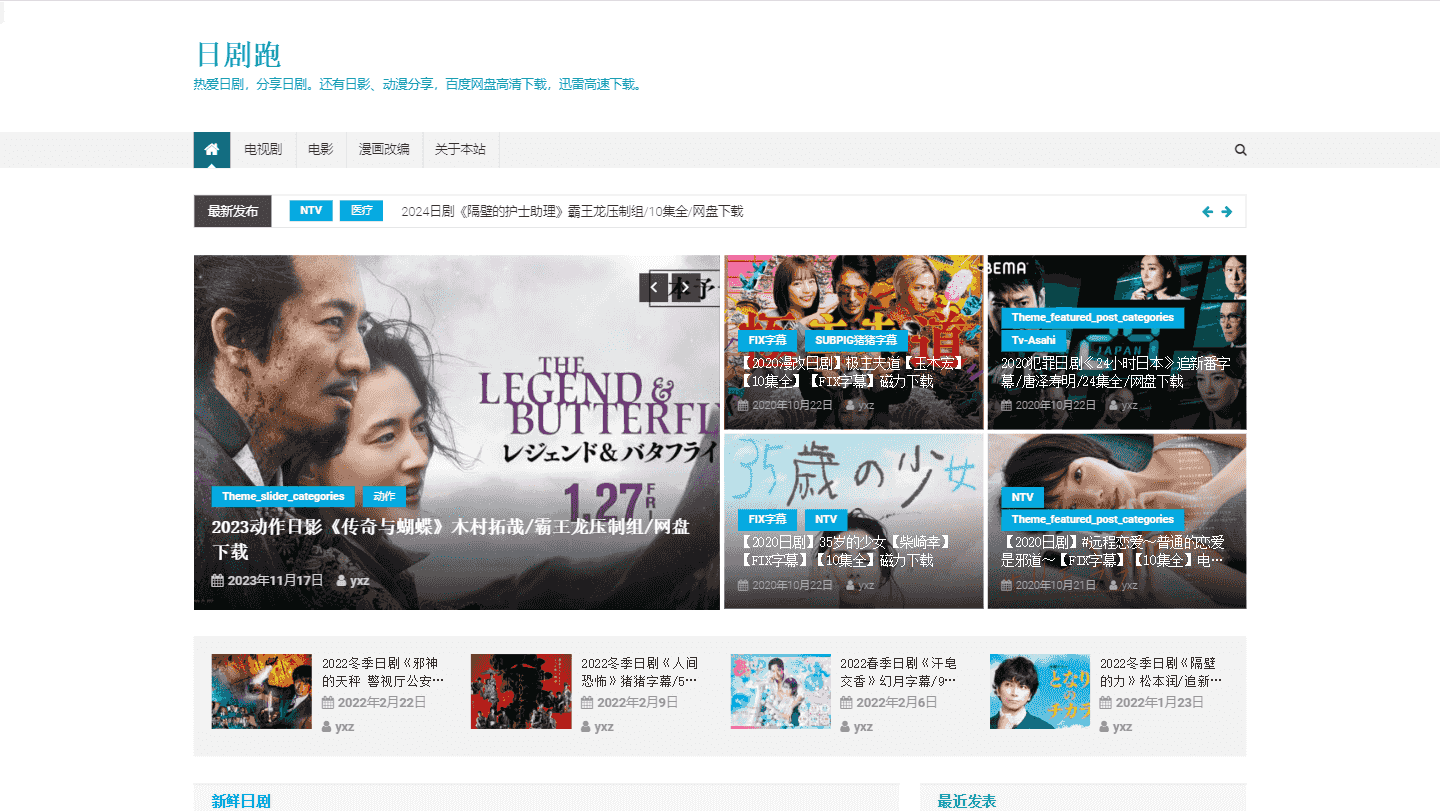1440x811 pixels.
Task: Open the 隔壁的力 post title
Action: pos(1161,672)
